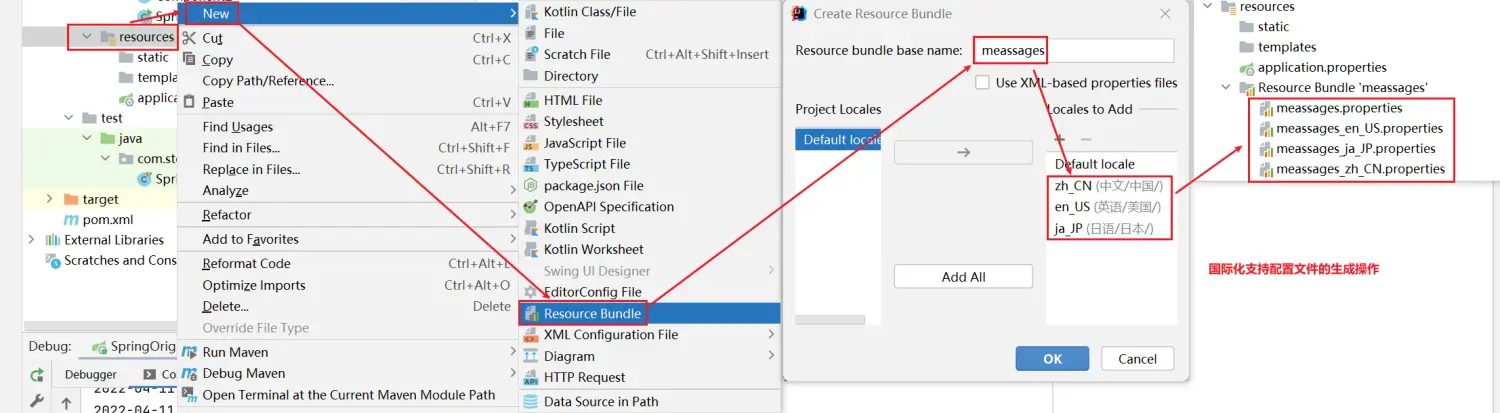
Task: Select Reformat Code in context menu
Action: 246,264
